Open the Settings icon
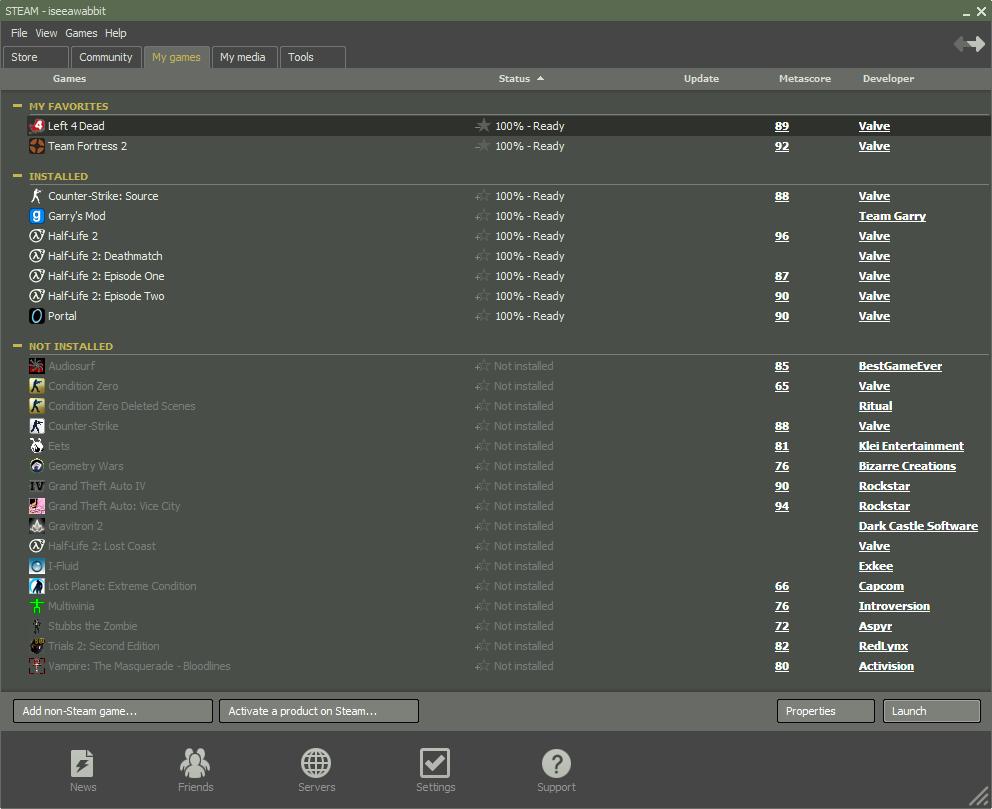This screenshot has width=992, height=809. click(x=435, y=763)
